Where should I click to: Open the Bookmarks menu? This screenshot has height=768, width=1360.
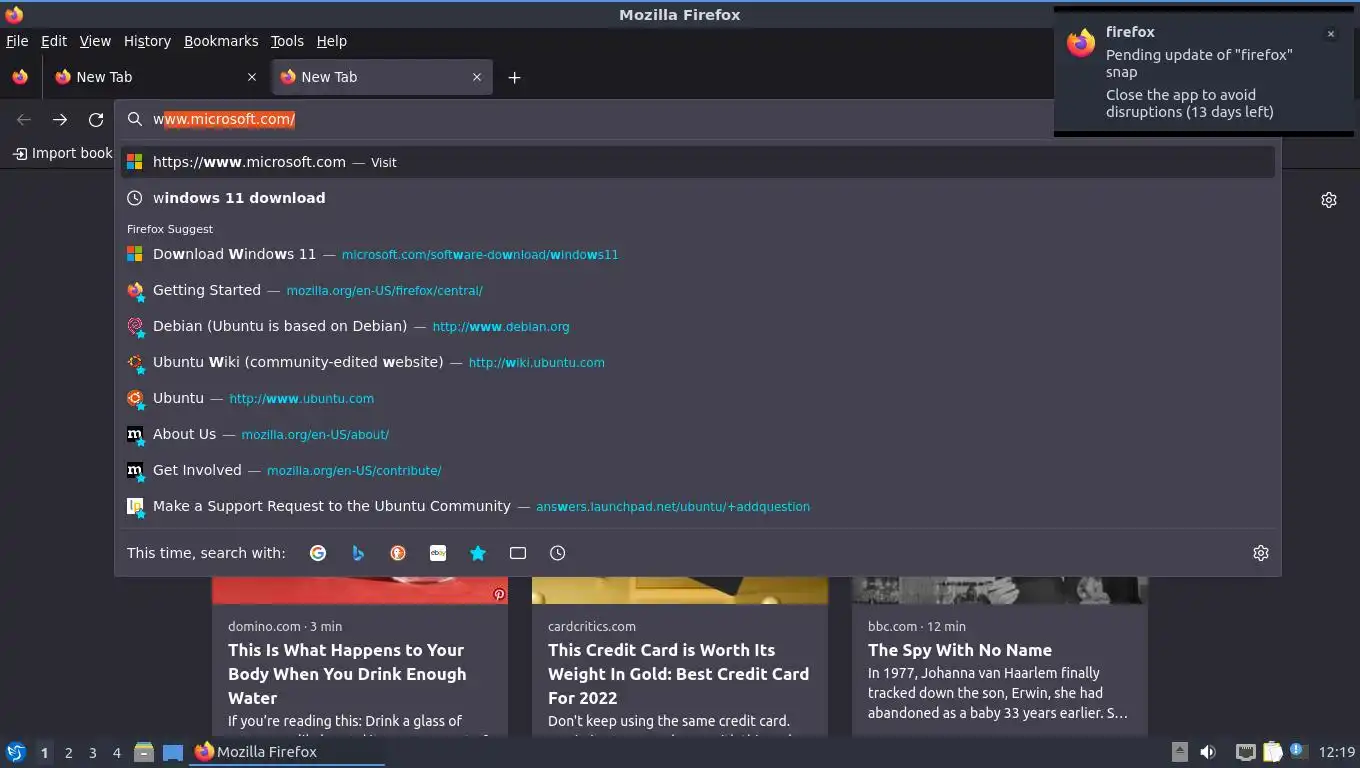coord(221,41)
